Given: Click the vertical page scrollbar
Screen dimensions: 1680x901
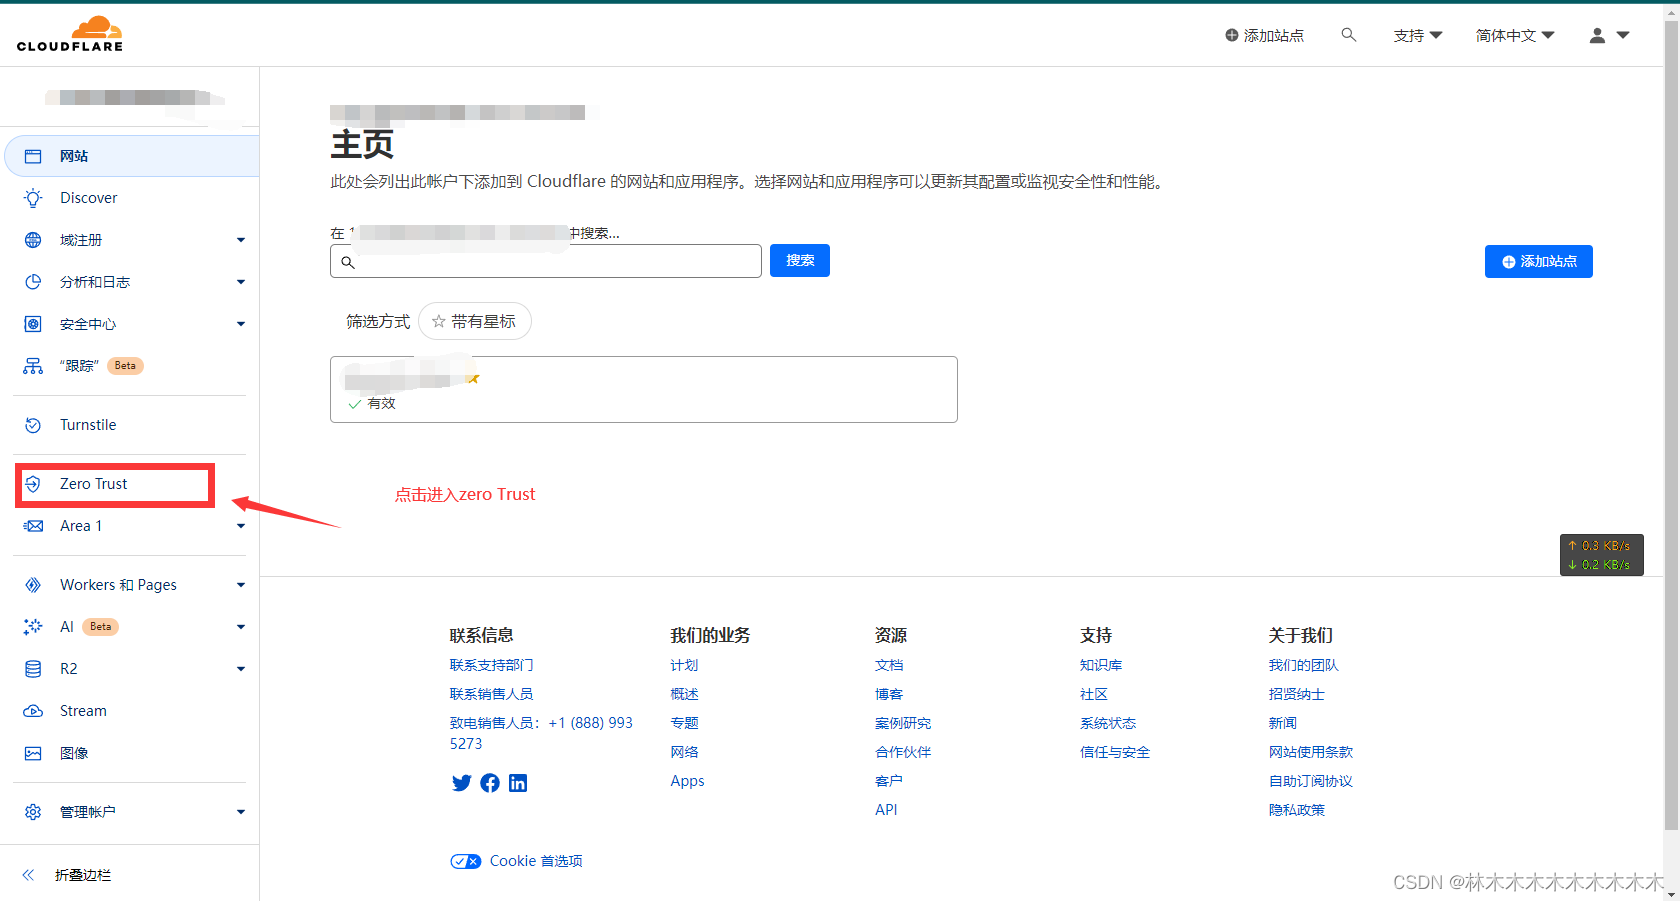Looking at the screenshot, I should click(1671, 425).
